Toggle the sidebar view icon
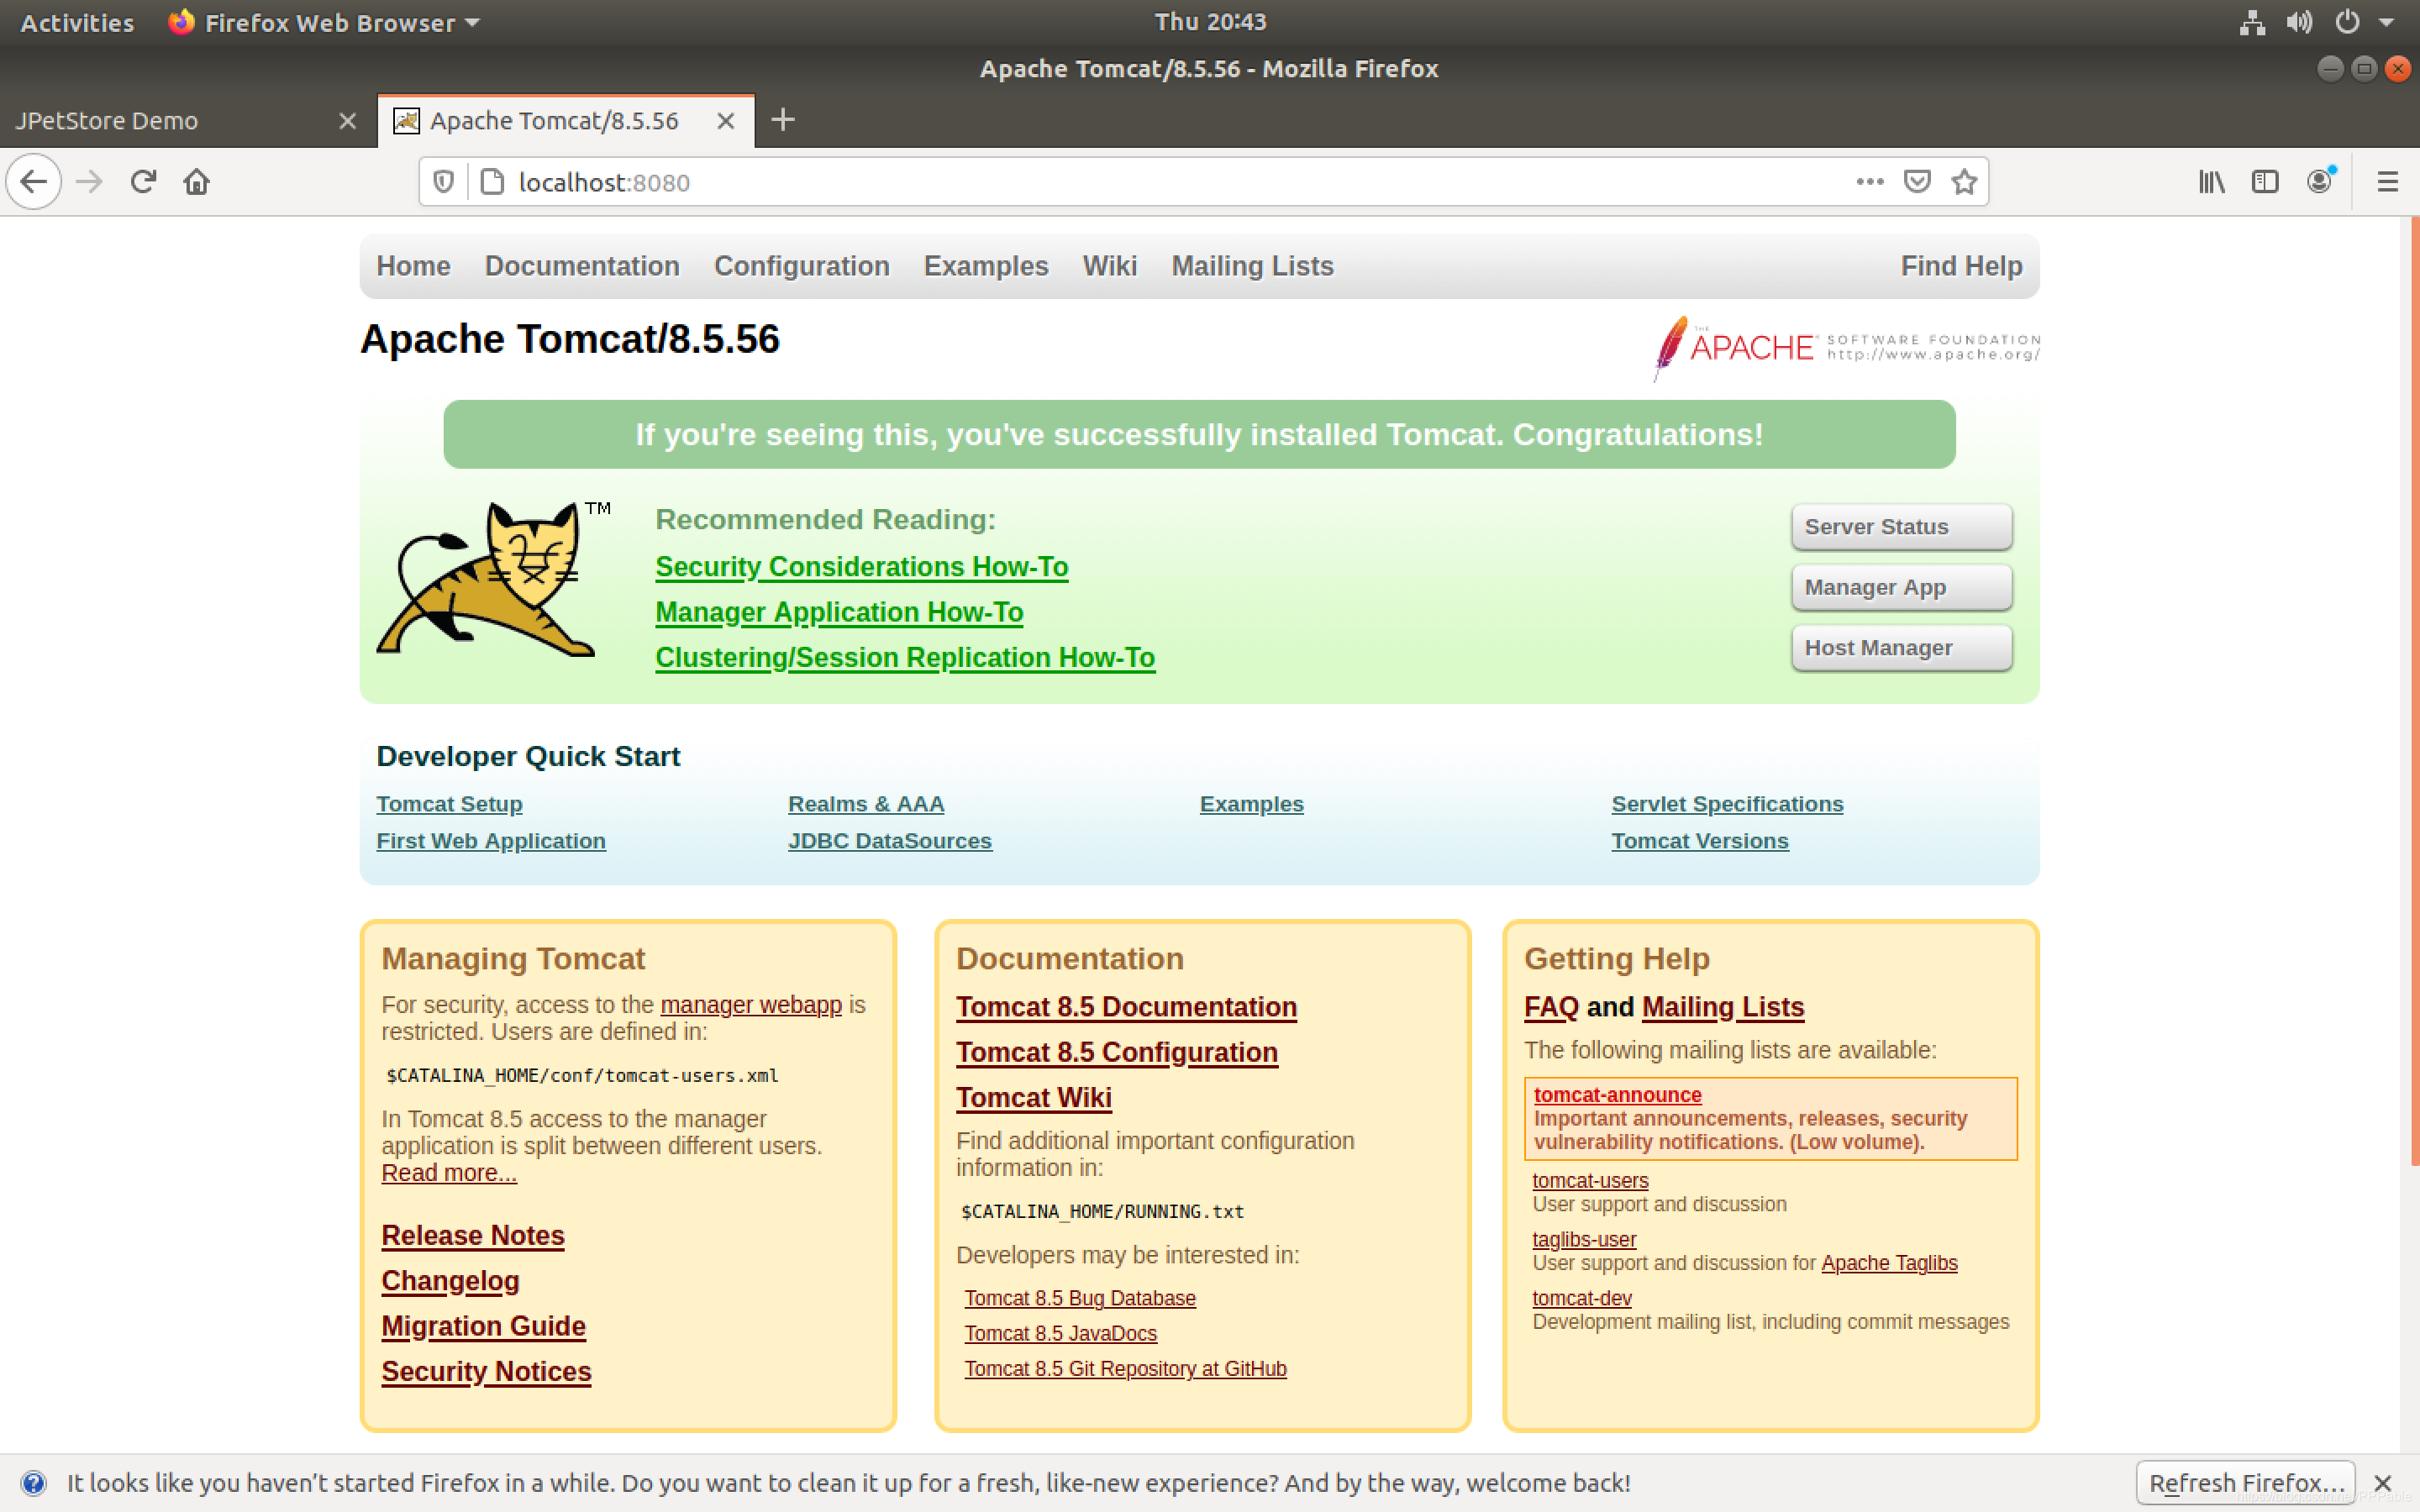This screenshot has height=1512, width=2420. coord(2265,182)
